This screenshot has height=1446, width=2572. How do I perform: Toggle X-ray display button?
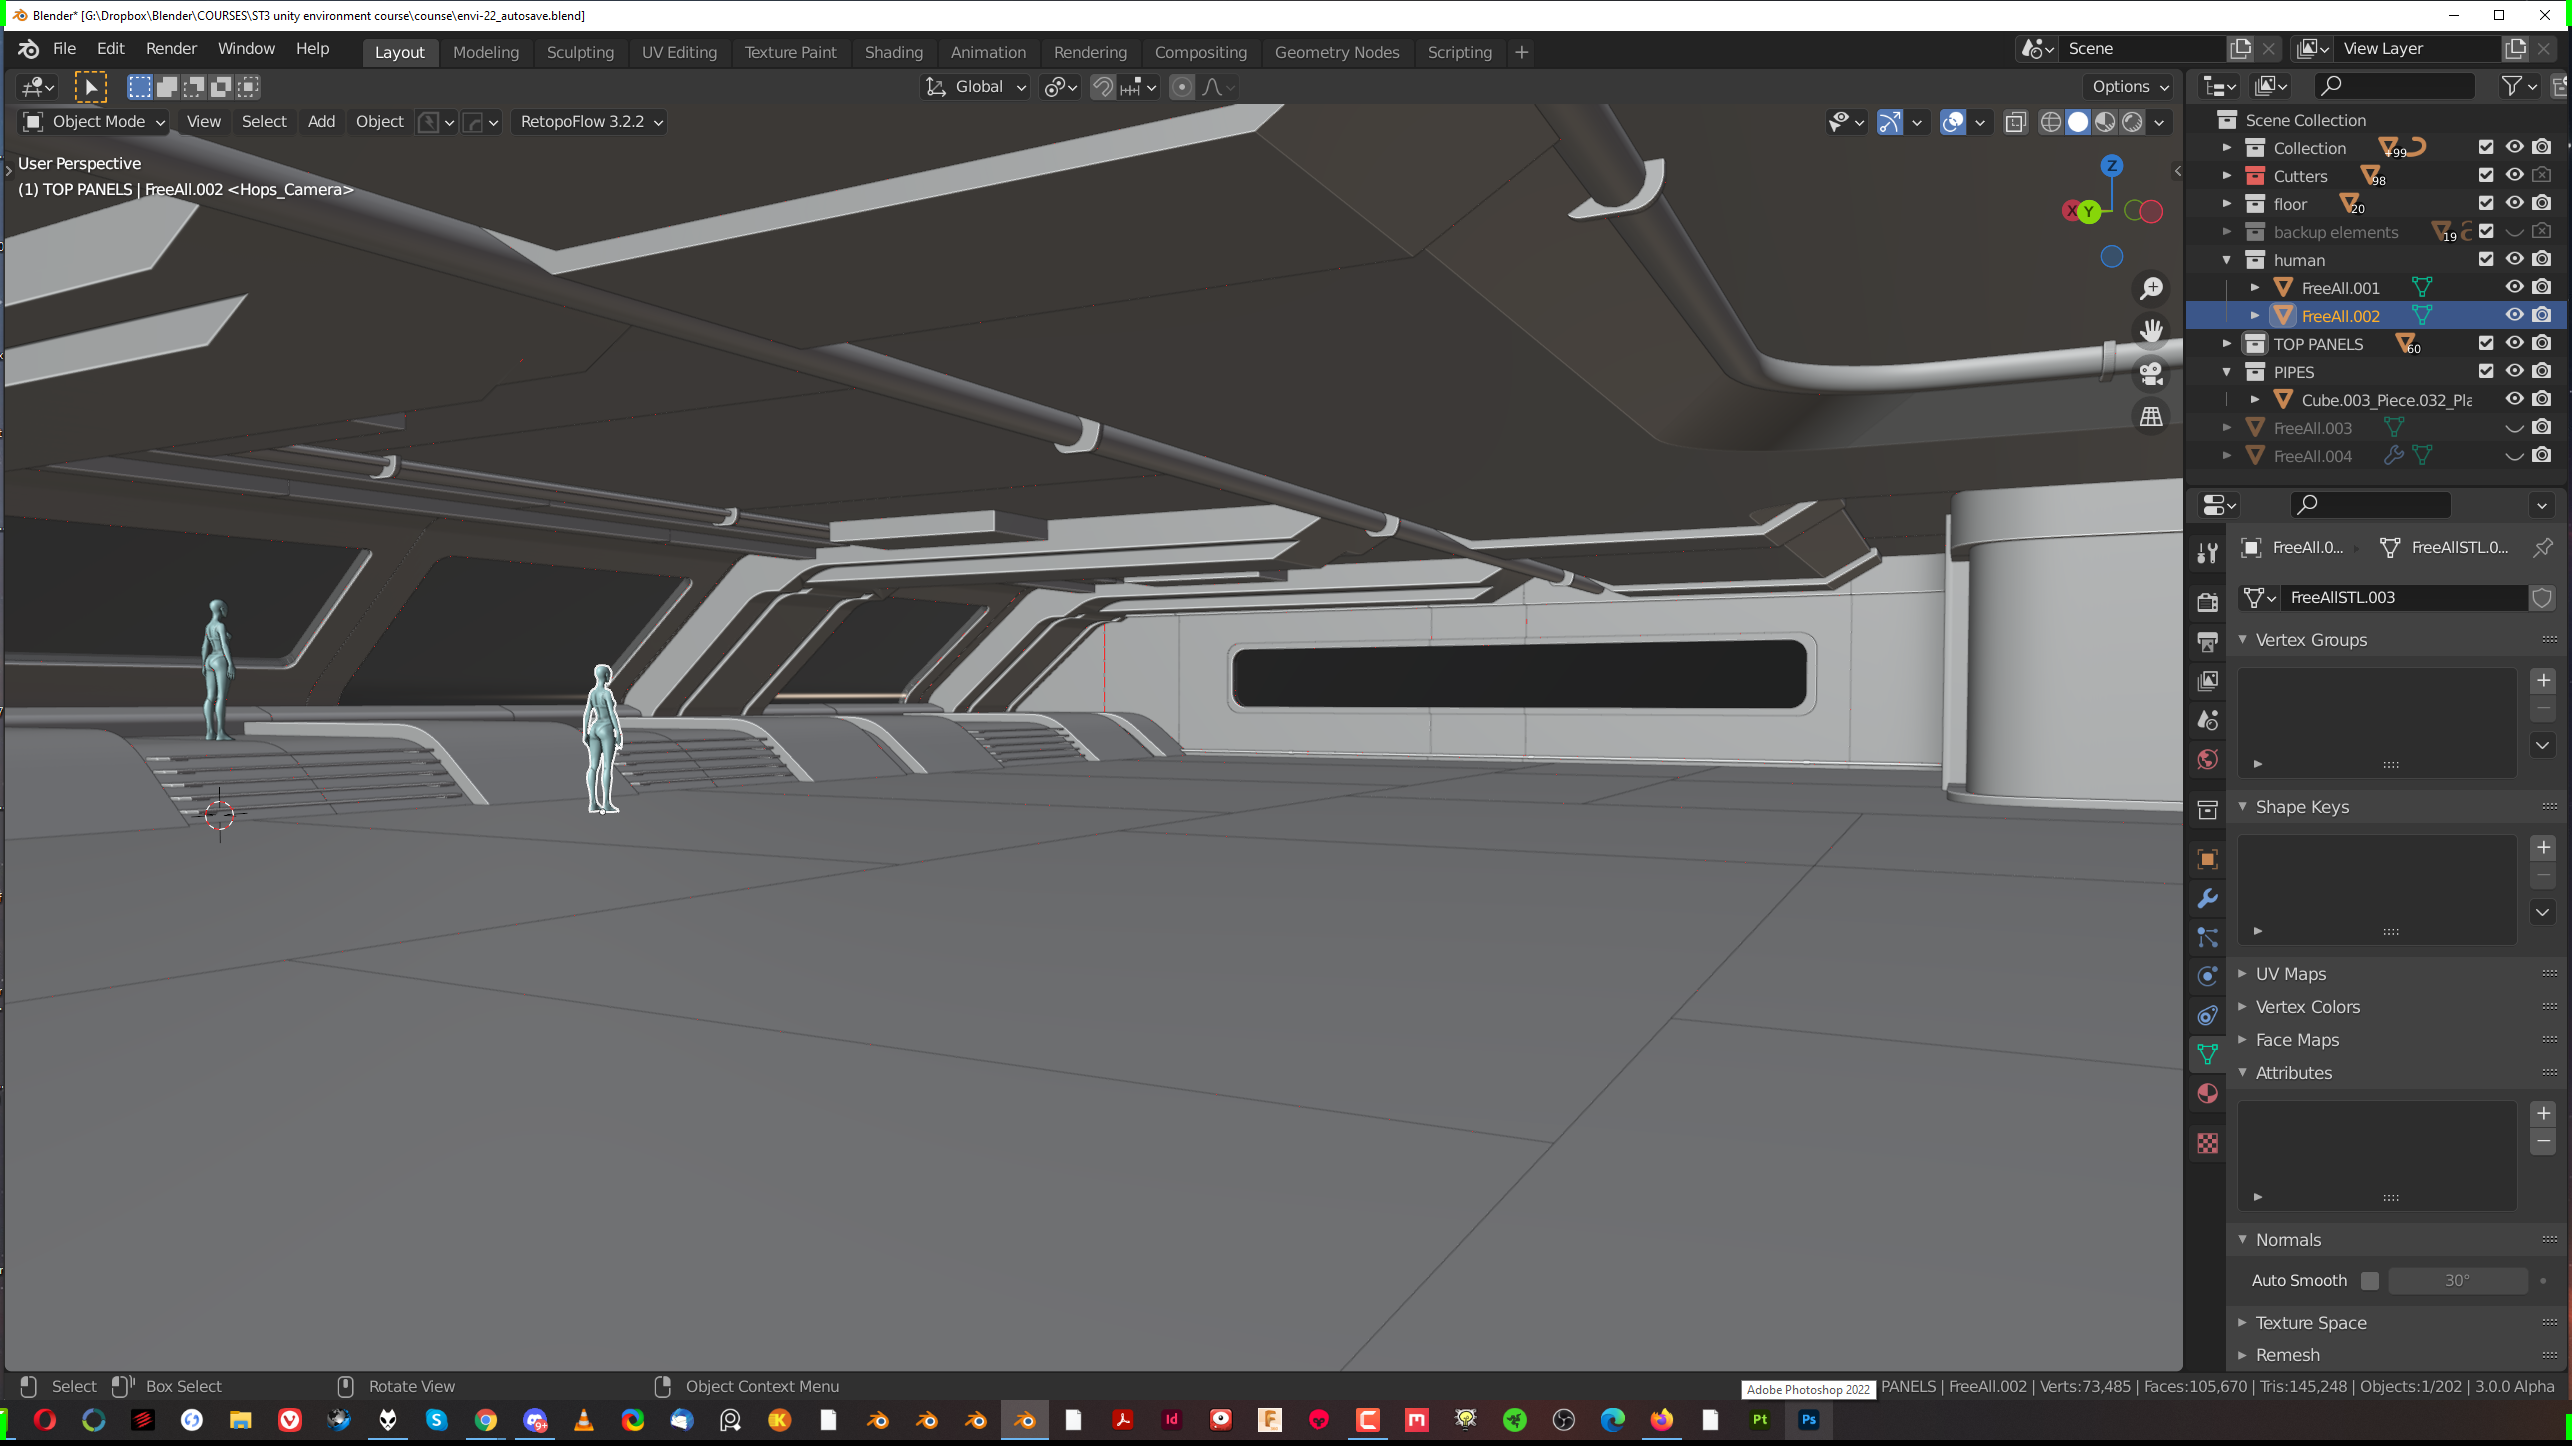pos(2015,122)
